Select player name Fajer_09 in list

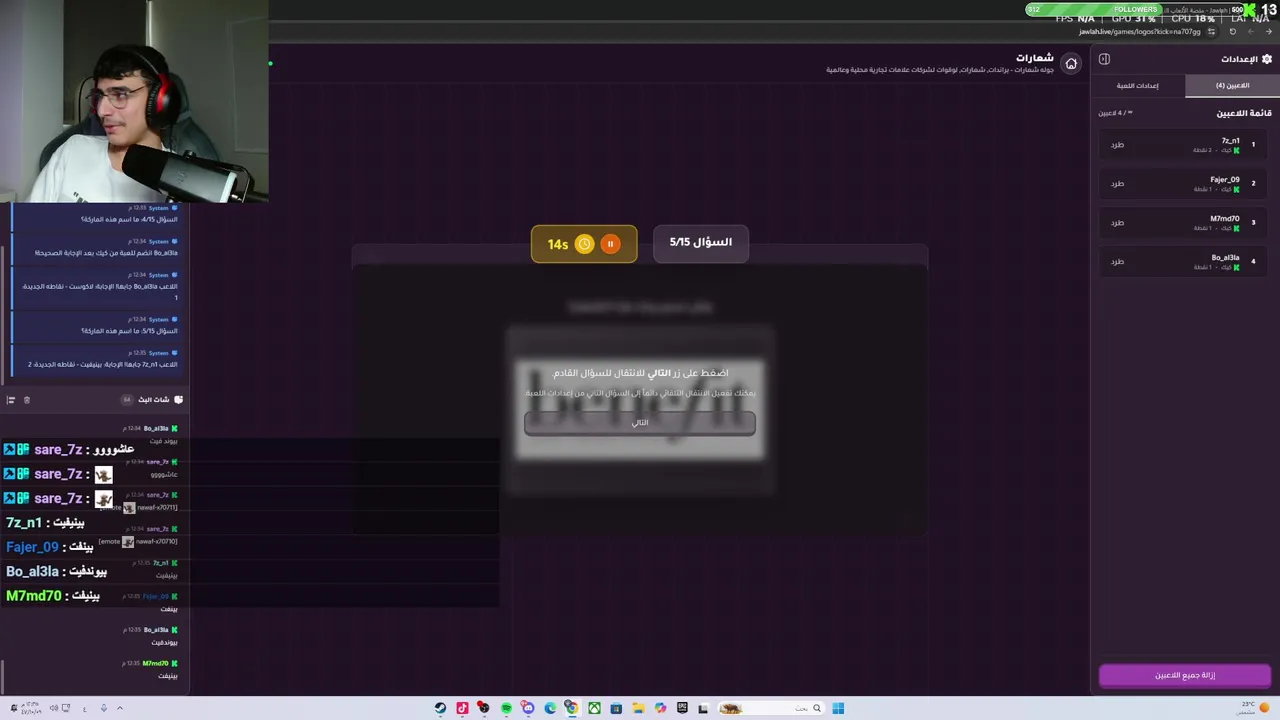[1225, 179]
